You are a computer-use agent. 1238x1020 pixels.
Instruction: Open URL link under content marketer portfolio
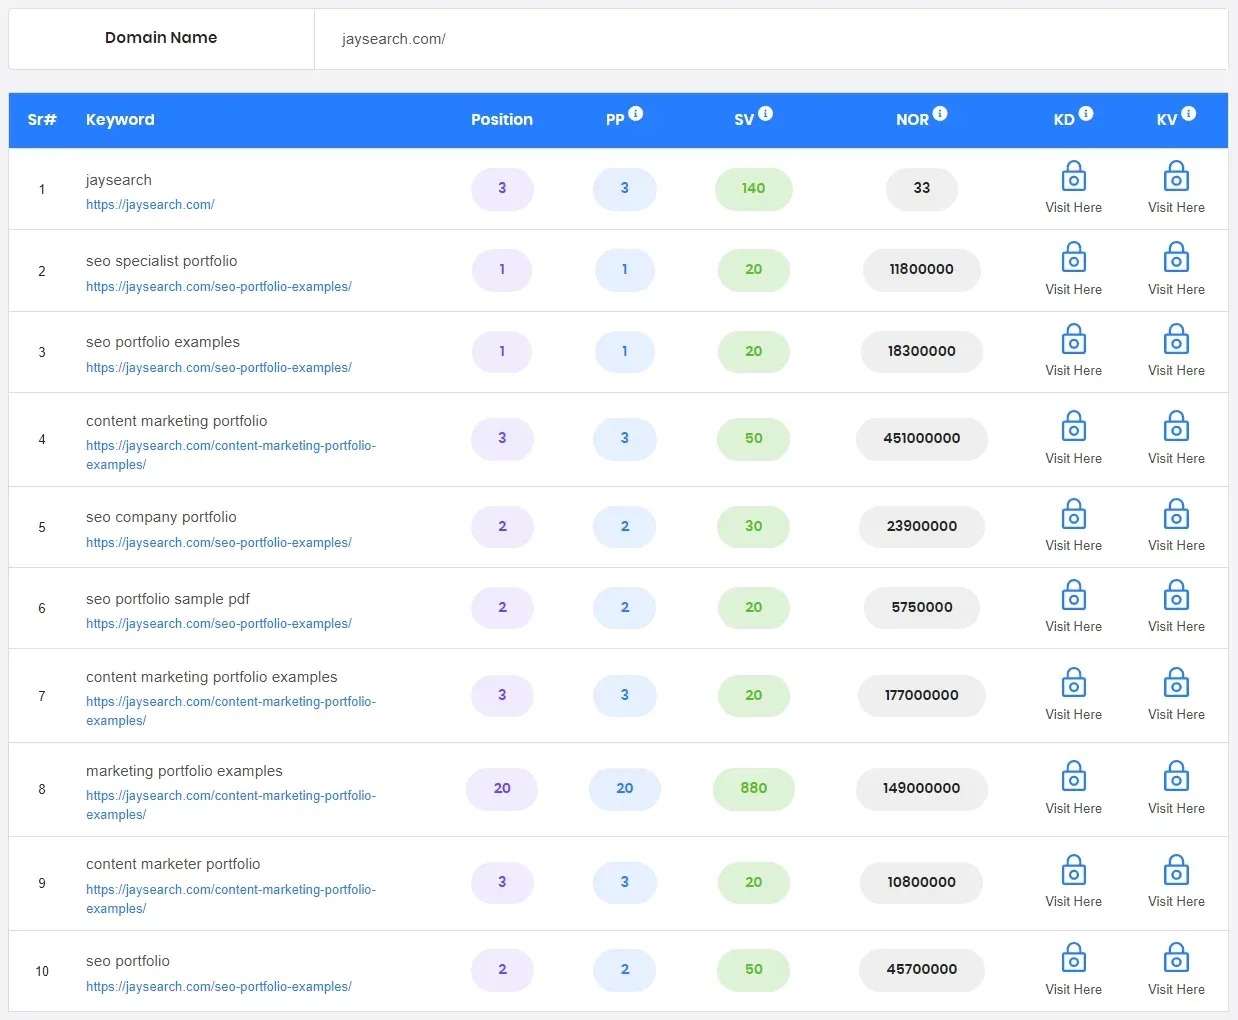point(231,899)
